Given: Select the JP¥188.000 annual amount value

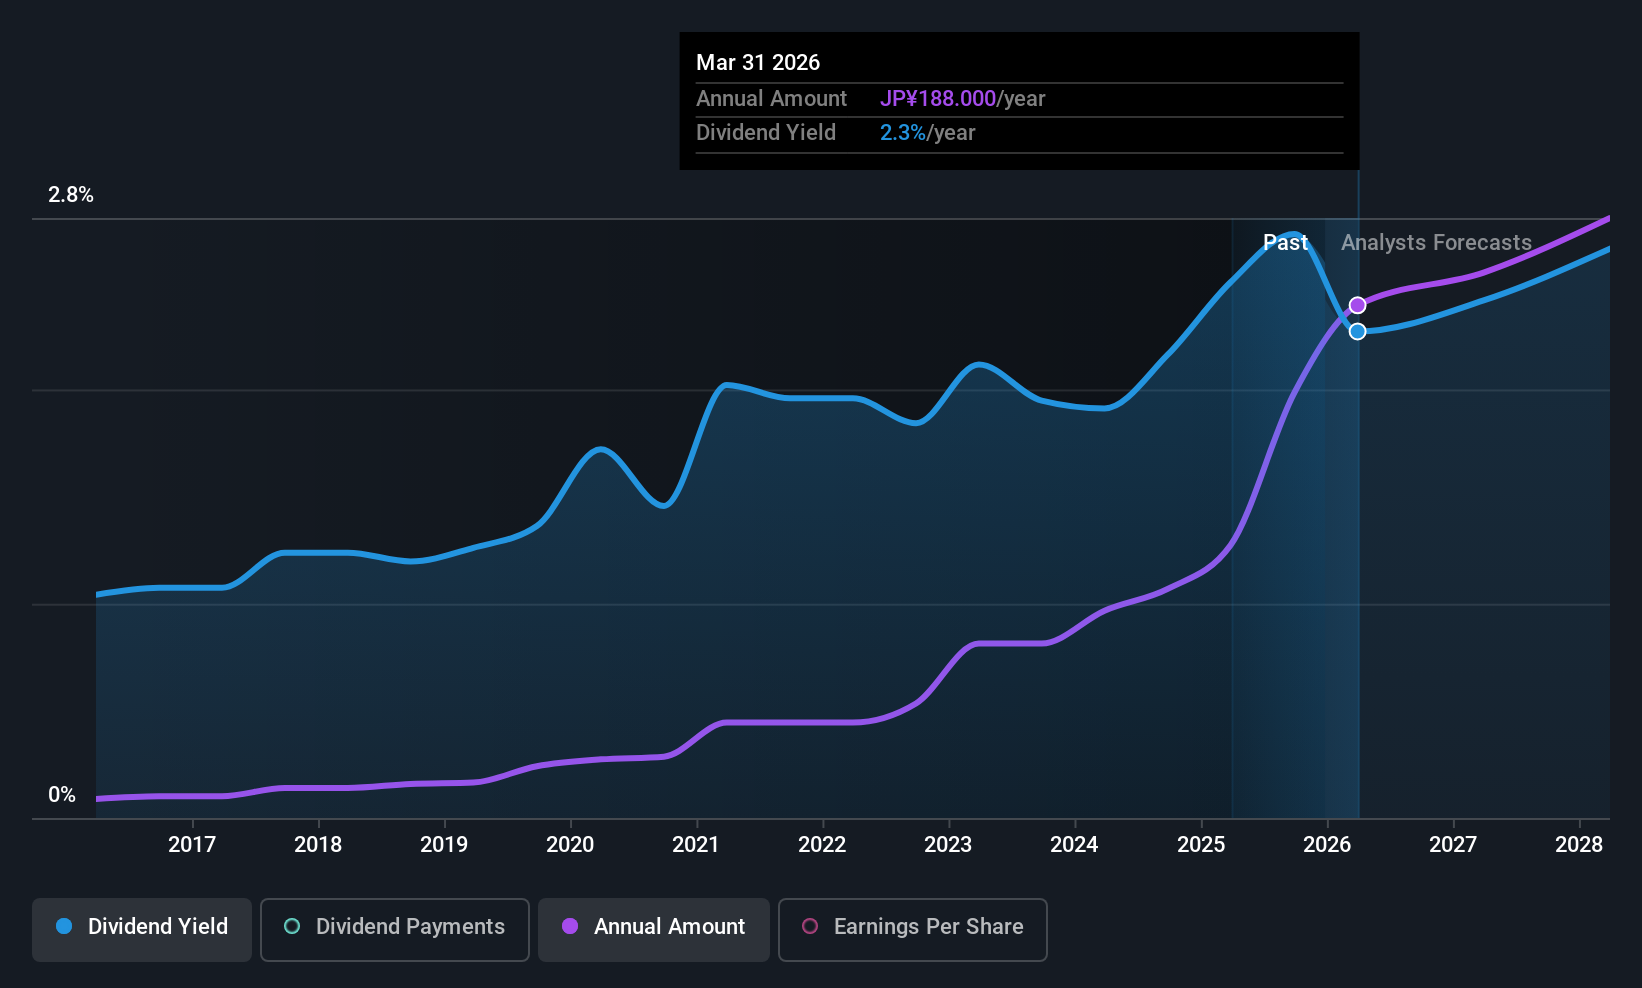Looking at the screenshot, I should (x=937, y=99).
